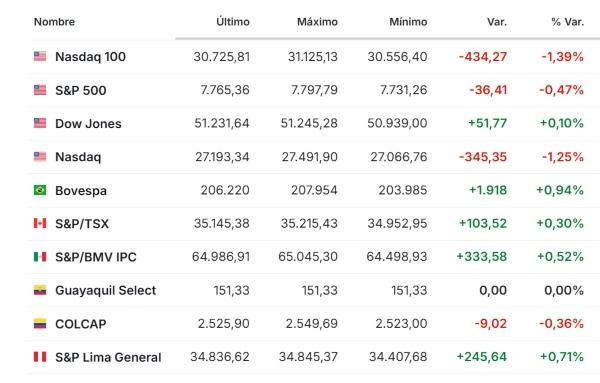Click the Ecuador flag beside Guayaquil Select
Viewport: 600px width, 383px height.
click(40, 290)
